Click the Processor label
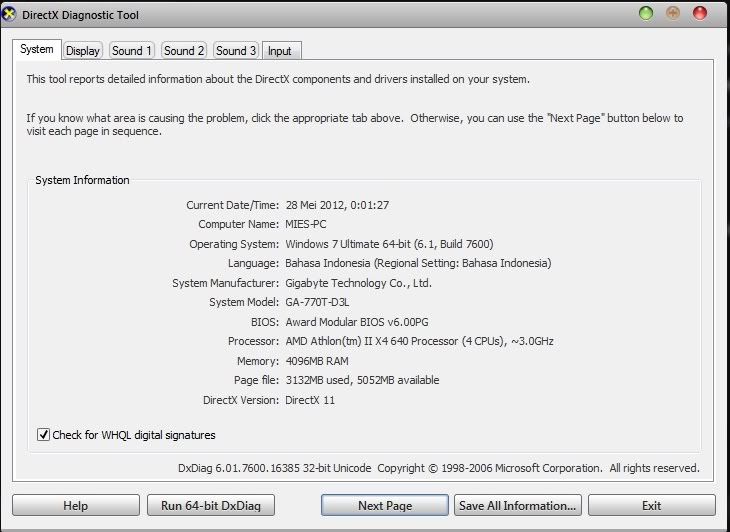This screenshot has width=730, height=532. pyautogui.click(x=253, y=341)
